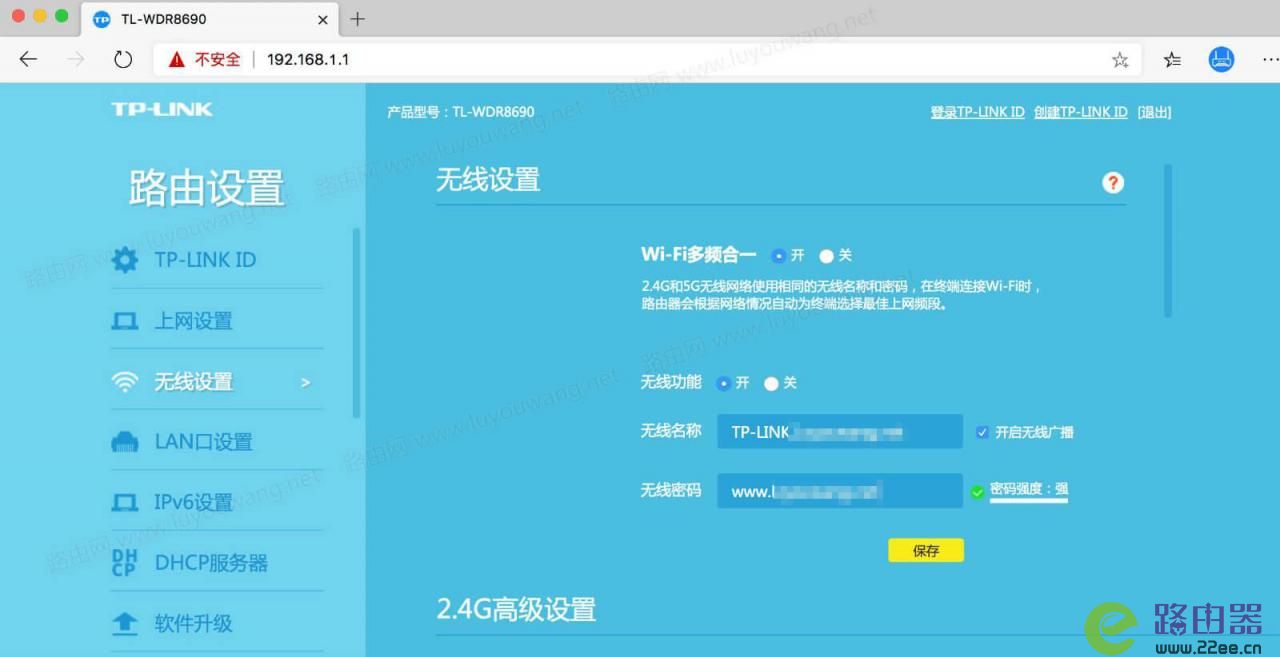1280x657 pixels.
Task: Click the 软件升级 upload arrow icon
Action: point(124,623)
